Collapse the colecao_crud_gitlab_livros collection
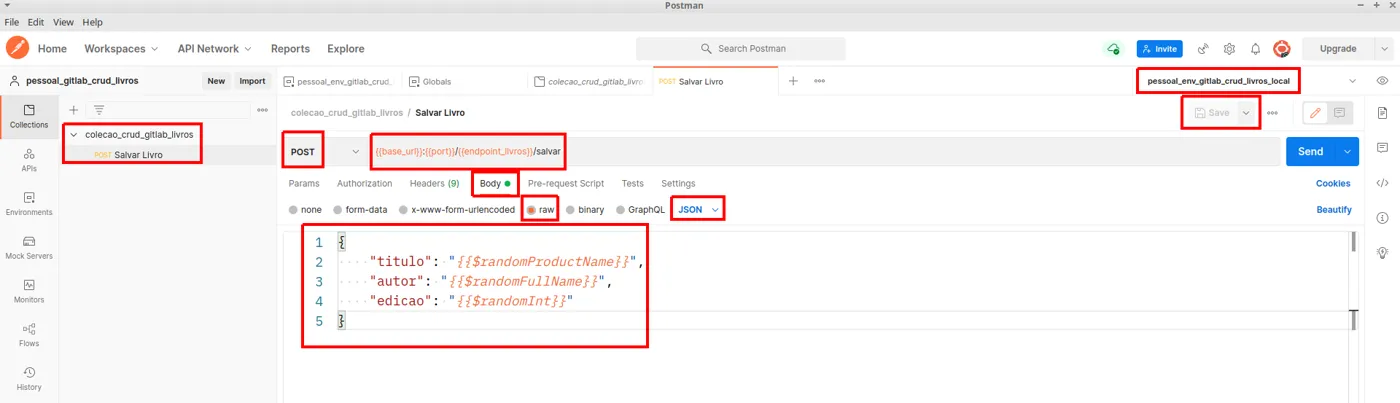This screenshot has height=403, width=1400. point(73,134)
